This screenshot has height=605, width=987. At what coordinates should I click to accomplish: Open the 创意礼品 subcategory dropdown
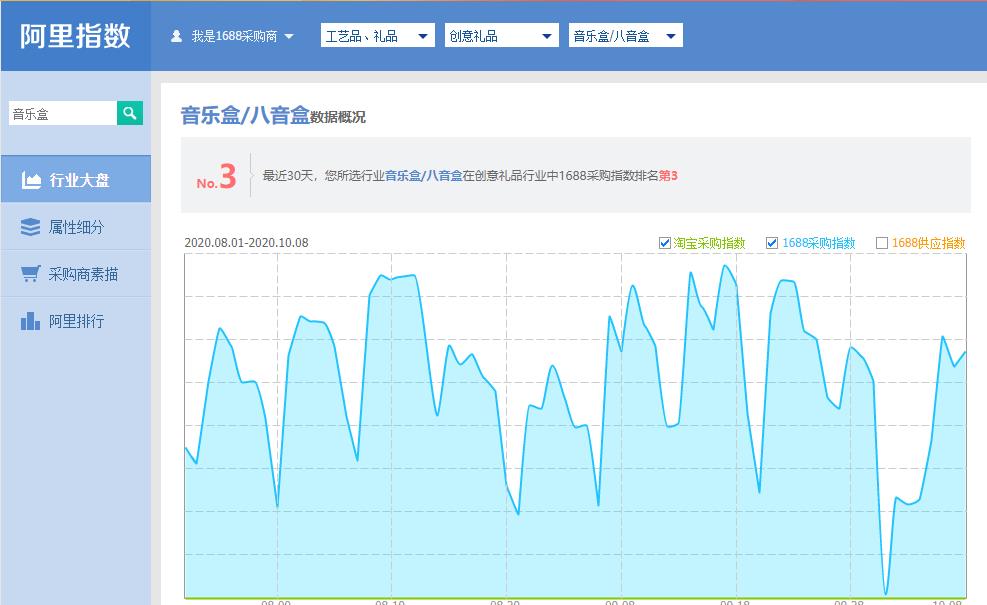[501, 34]
